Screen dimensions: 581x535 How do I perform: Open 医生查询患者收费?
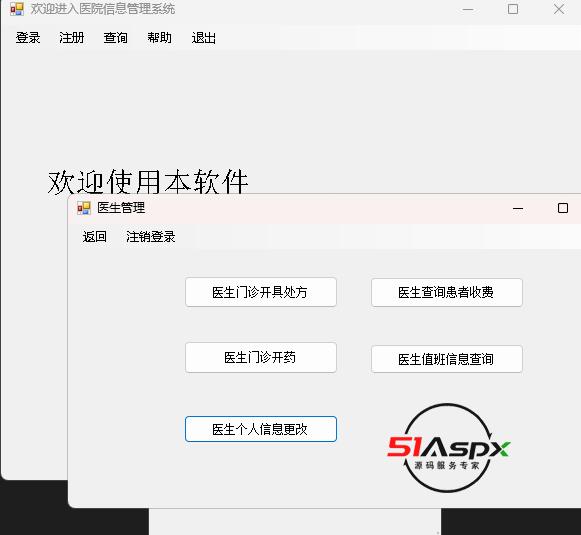coord(446,293)
